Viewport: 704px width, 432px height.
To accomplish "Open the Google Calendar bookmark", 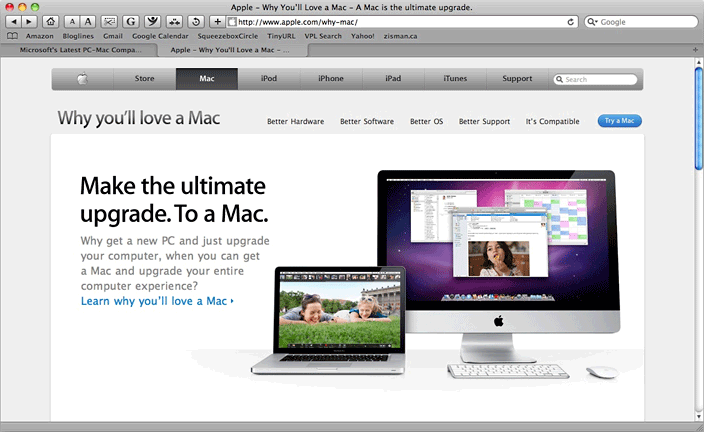I will click(160, 36).
